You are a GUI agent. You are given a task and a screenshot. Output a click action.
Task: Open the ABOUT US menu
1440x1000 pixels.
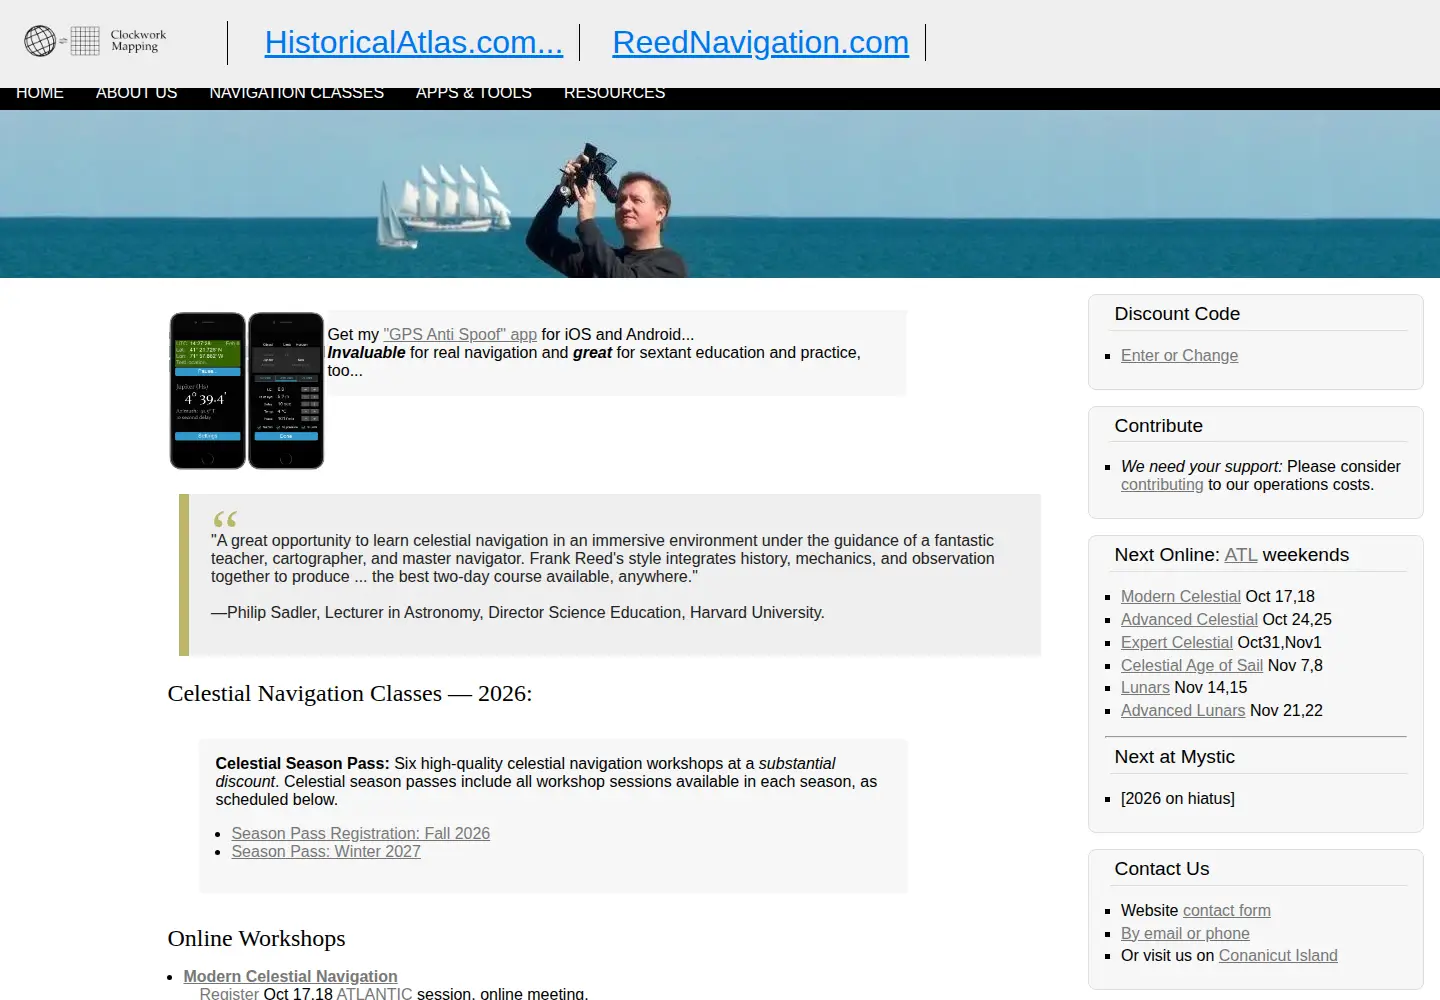[136, 93]
